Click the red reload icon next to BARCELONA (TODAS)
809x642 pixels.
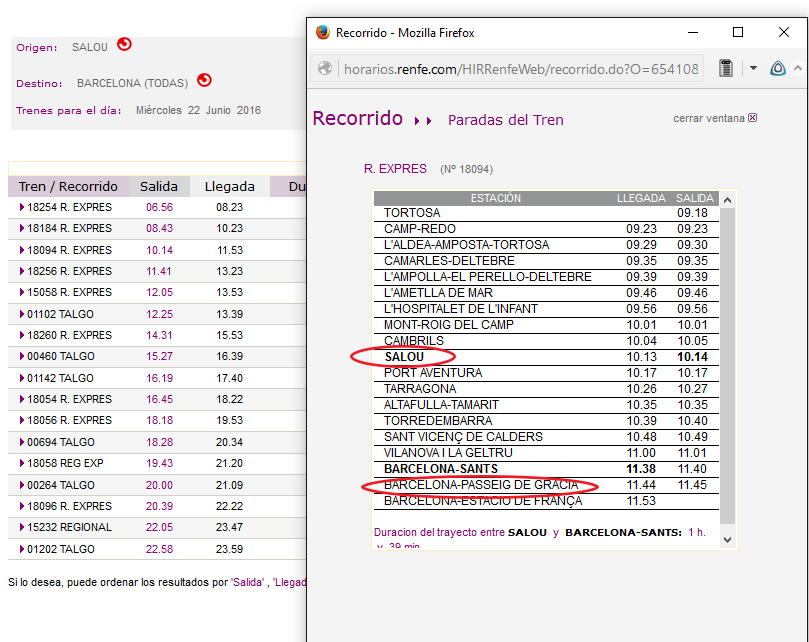coord(205,80)
